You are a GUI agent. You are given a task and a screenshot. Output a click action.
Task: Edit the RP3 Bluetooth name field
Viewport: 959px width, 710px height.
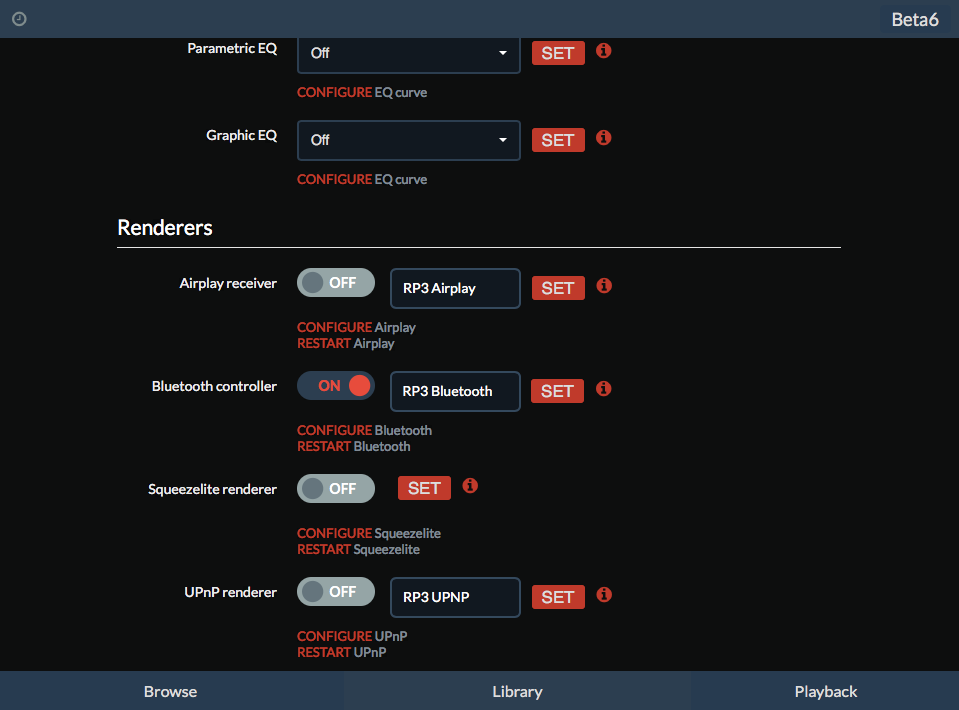[x=455, y=391]
